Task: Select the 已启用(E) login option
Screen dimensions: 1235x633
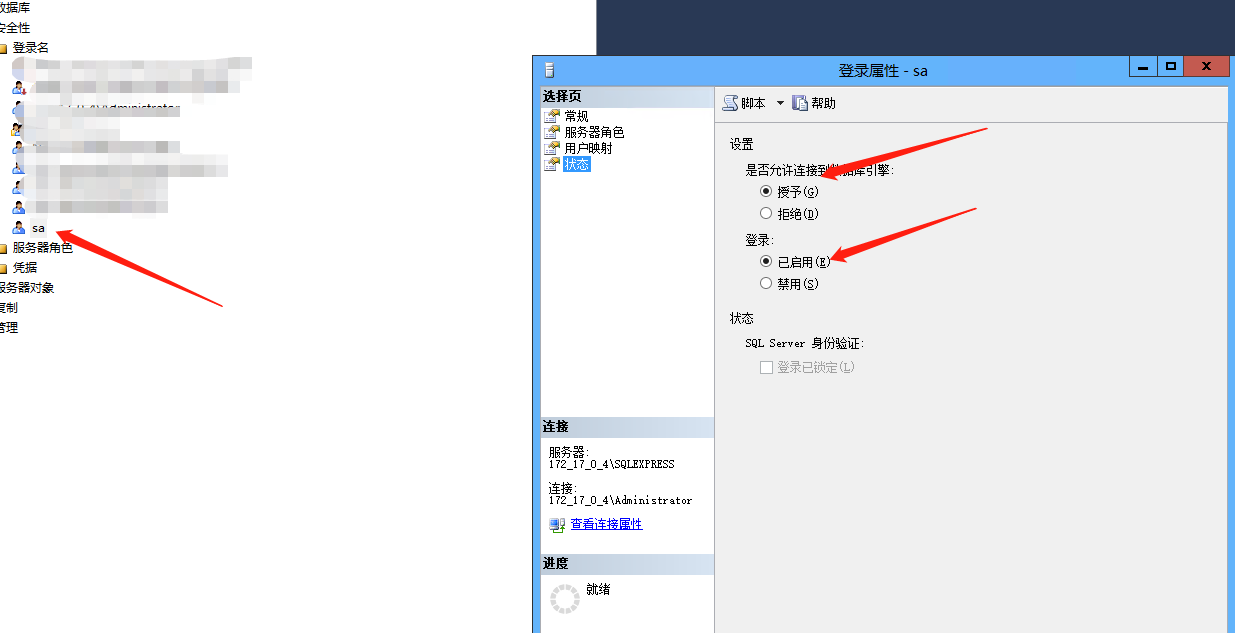Action: tap(766, 261)
